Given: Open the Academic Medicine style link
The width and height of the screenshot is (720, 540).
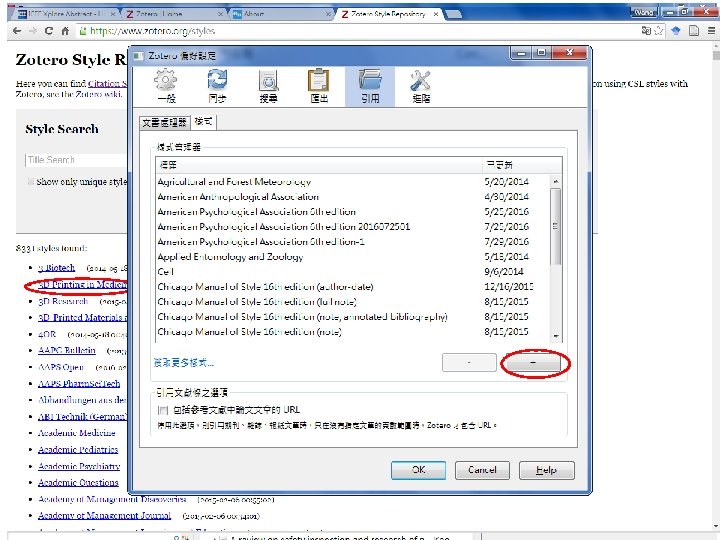Looking at the screenshot, I should [x=77, y=433].
